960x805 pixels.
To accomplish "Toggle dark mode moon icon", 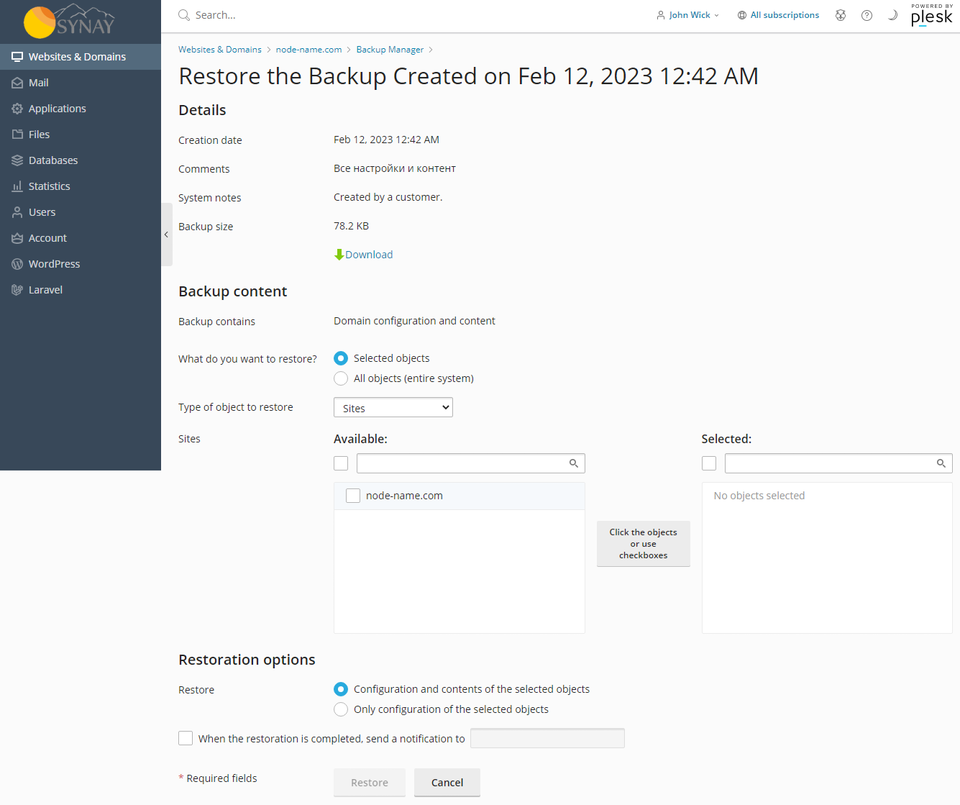I will tap(893, 15).
